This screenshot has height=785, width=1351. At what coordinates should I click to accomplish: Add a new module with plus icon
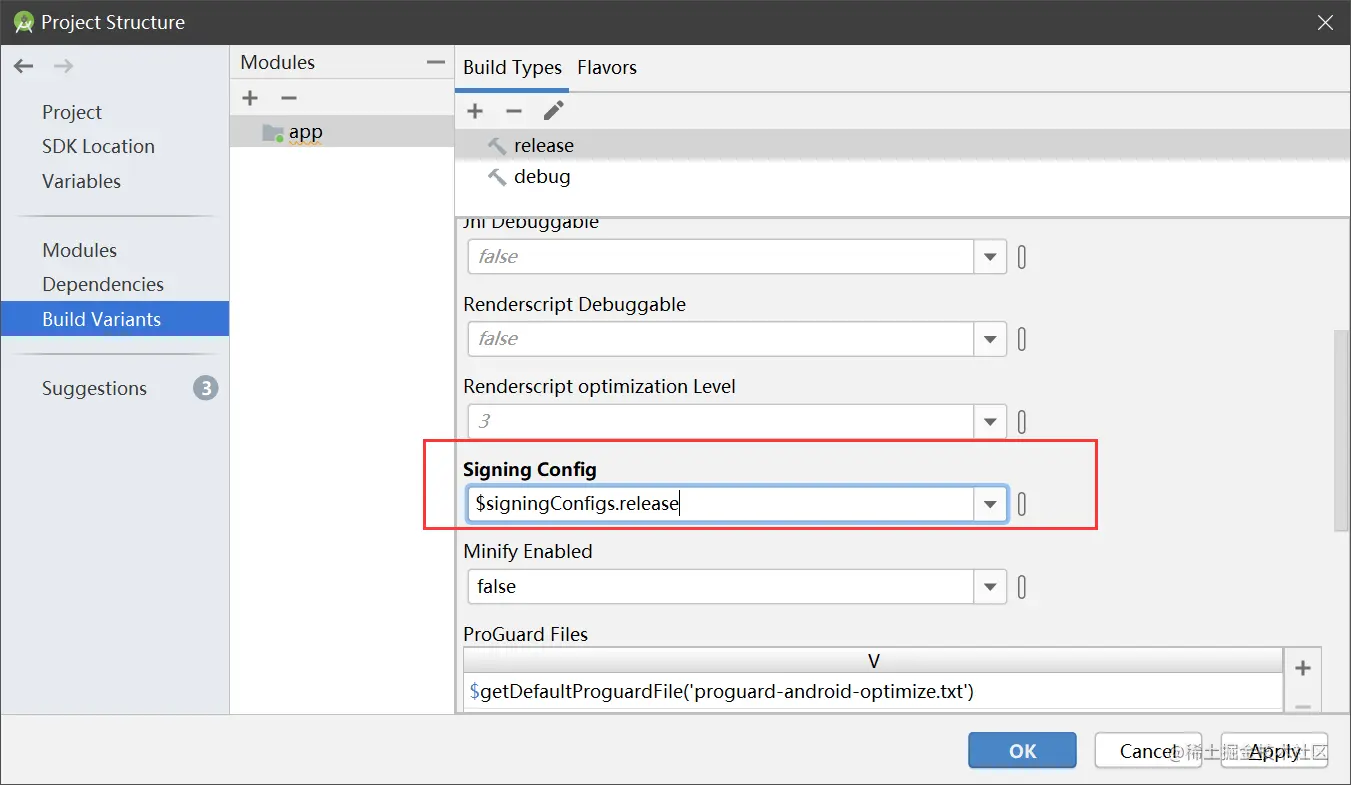(x=250, y=98)
